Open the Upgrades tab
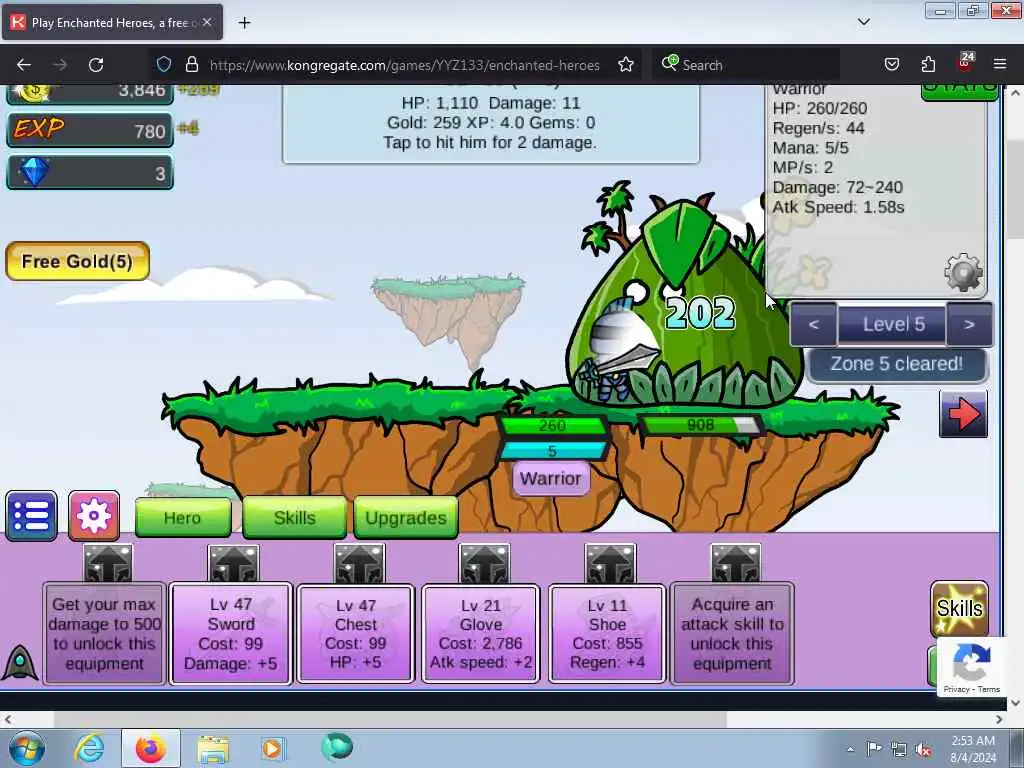1024x768 pixels. click(406, 518)
